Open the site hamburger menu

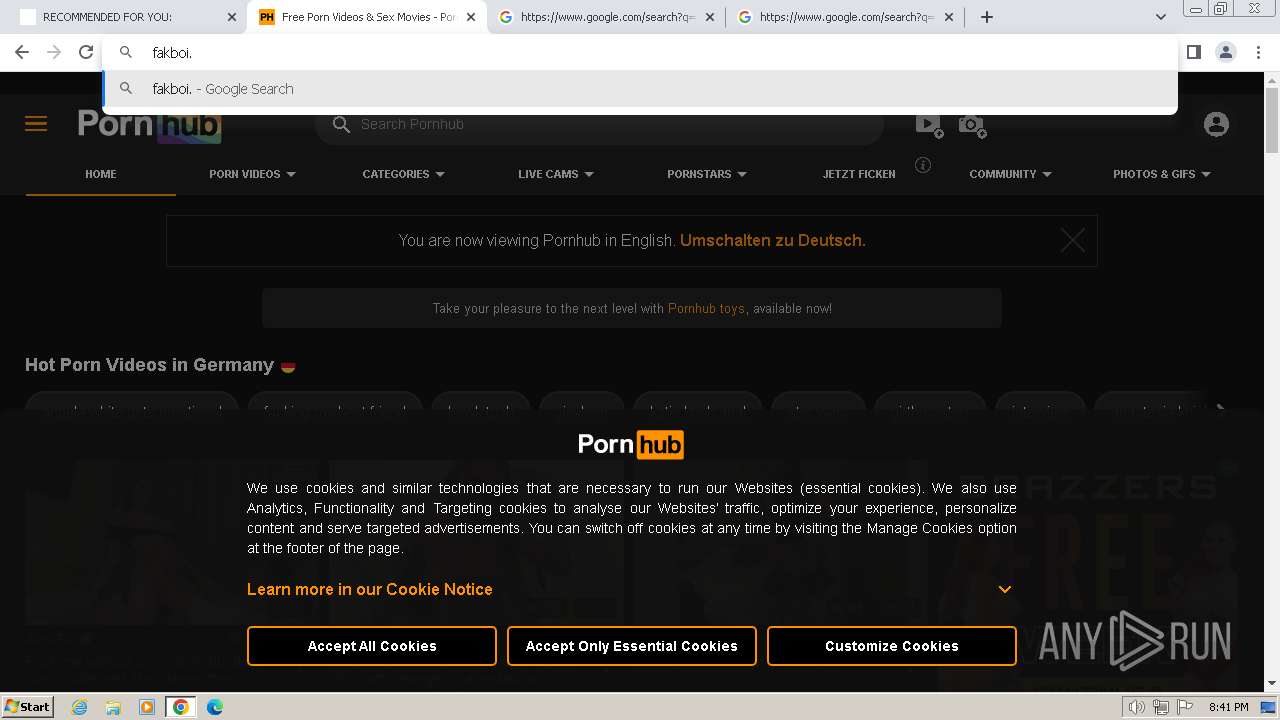click(x=36, y=124)
